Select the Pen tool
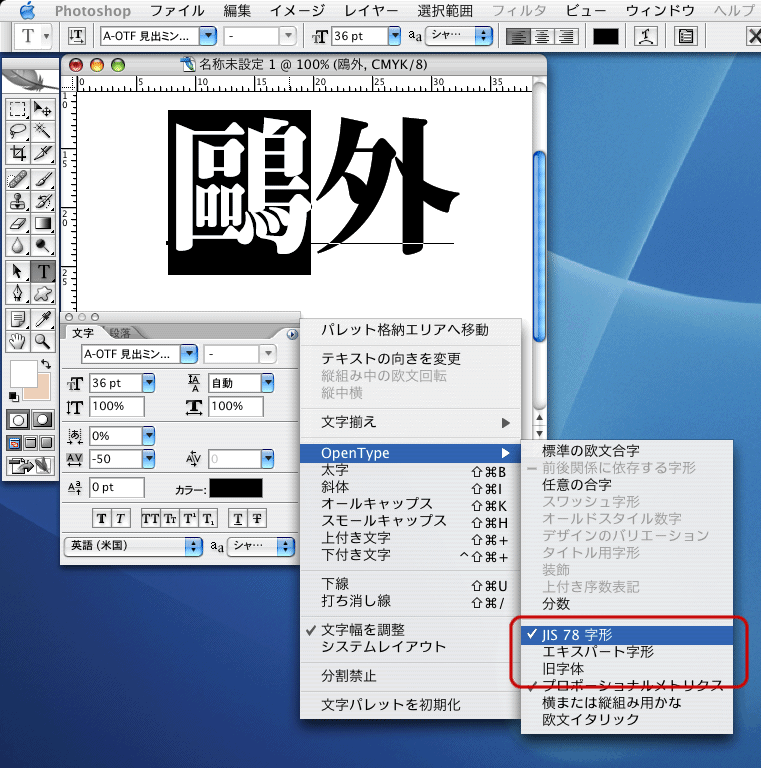 coord(18,293)
